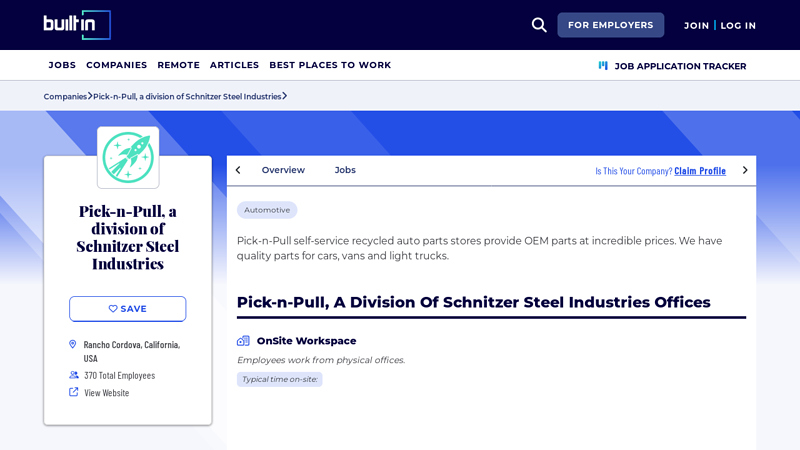The width and height of the screenshot is (800, 450).
Task: Save the Pick-n-Pull company
Action: pyautogui.click(x=127, y=309)
